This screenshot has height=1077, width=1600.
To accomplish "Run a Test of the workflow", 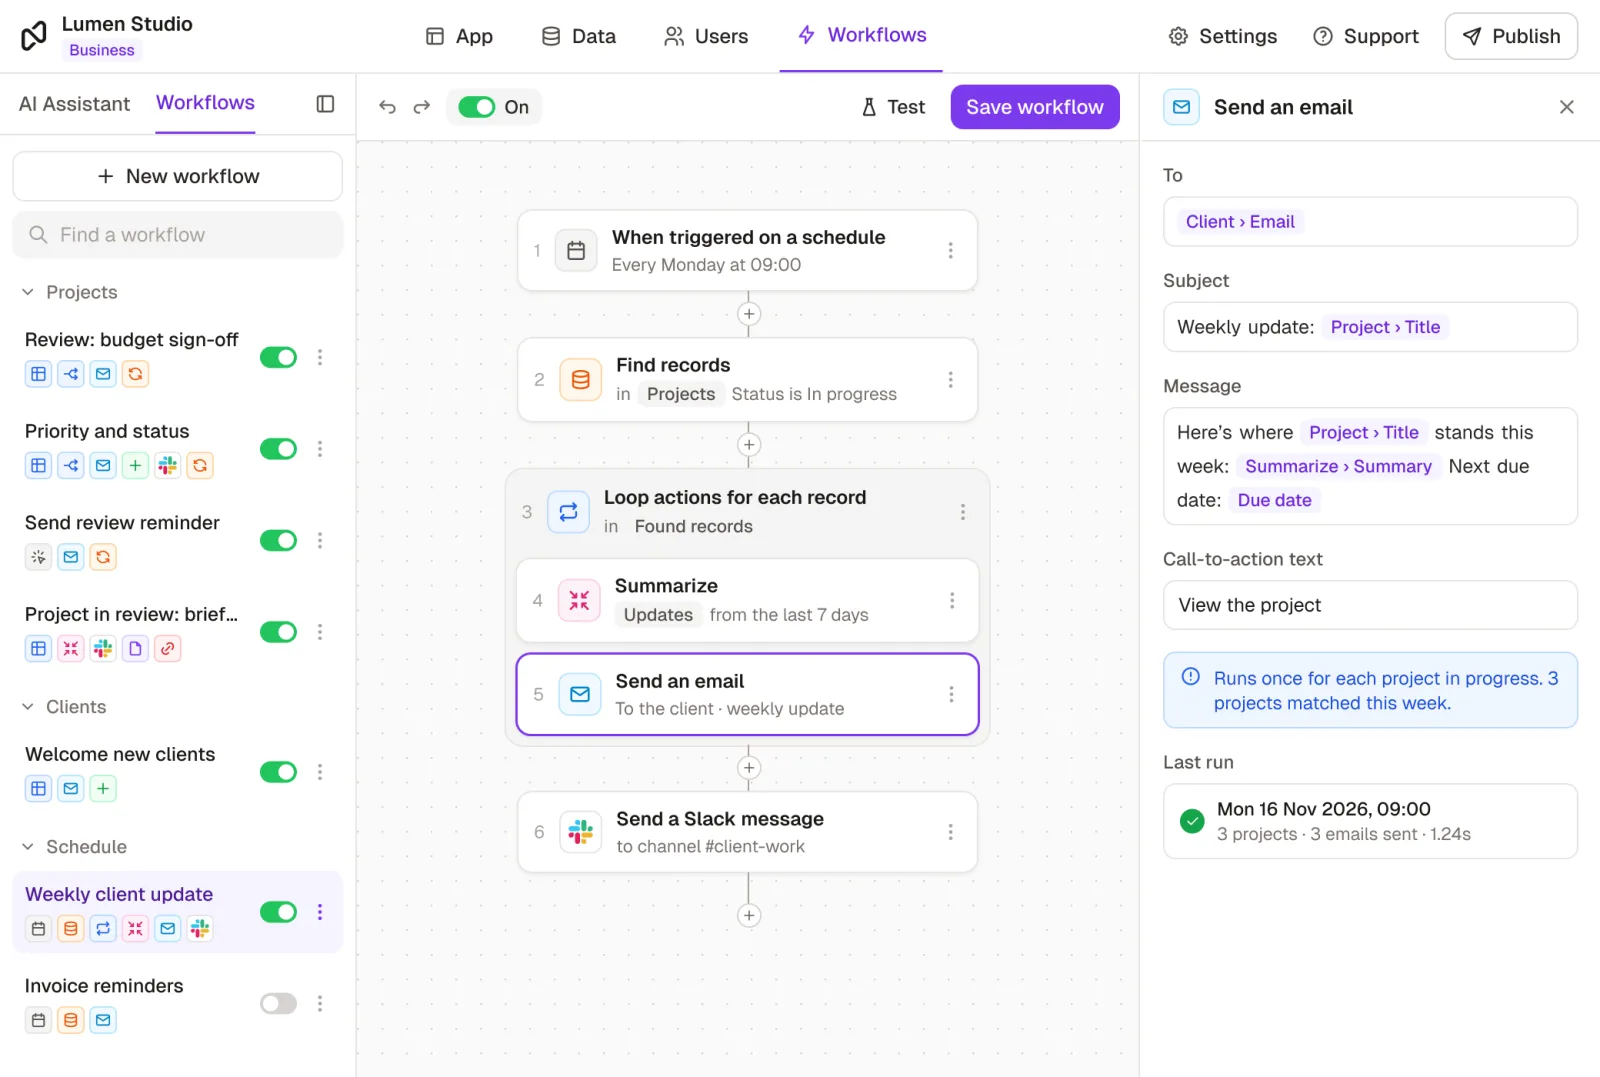I will [x=893, y=107].
